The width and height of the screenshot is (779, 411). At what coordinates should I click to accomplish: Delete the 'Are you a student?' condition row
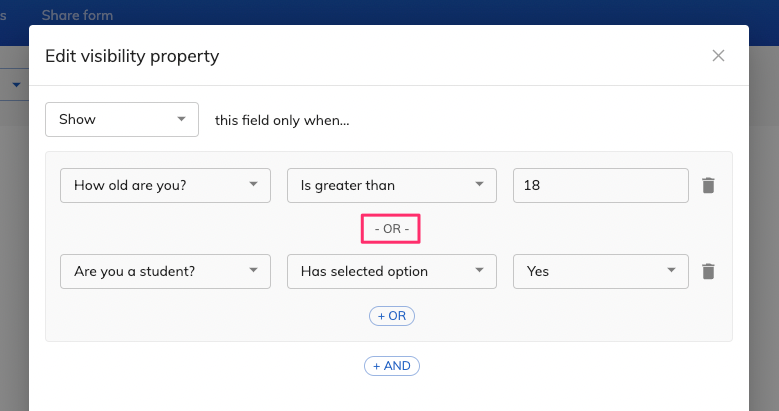tap(708, 271)
